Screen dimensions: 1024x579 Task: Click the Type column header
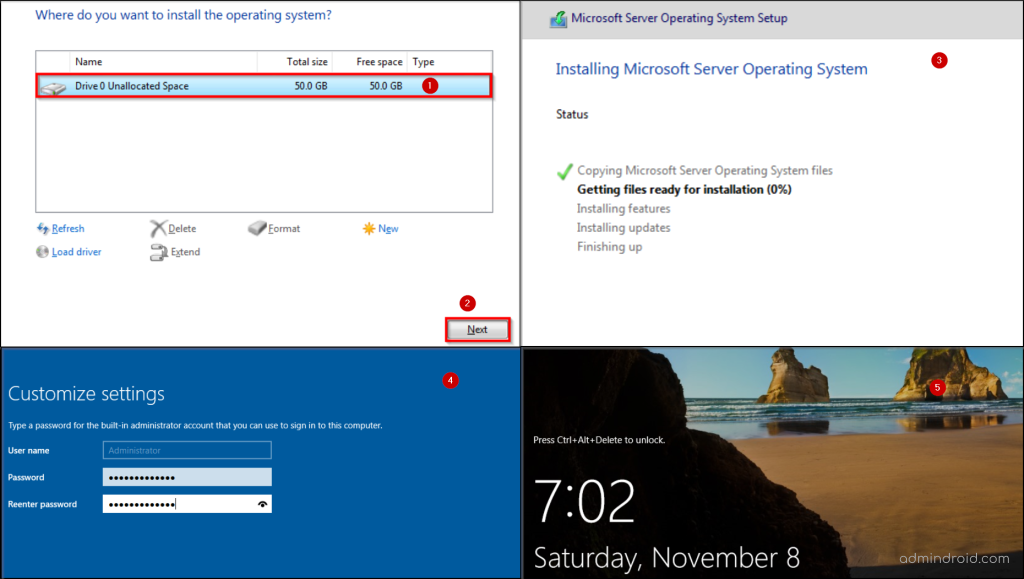(x=422, y=61)
